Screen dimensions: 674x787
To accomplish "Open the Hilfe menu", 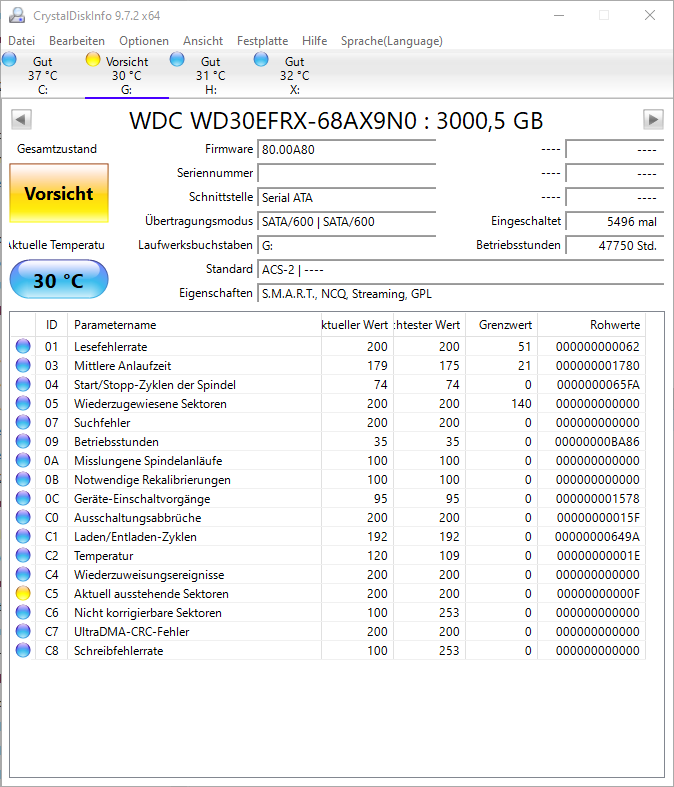I will (315, 41).
